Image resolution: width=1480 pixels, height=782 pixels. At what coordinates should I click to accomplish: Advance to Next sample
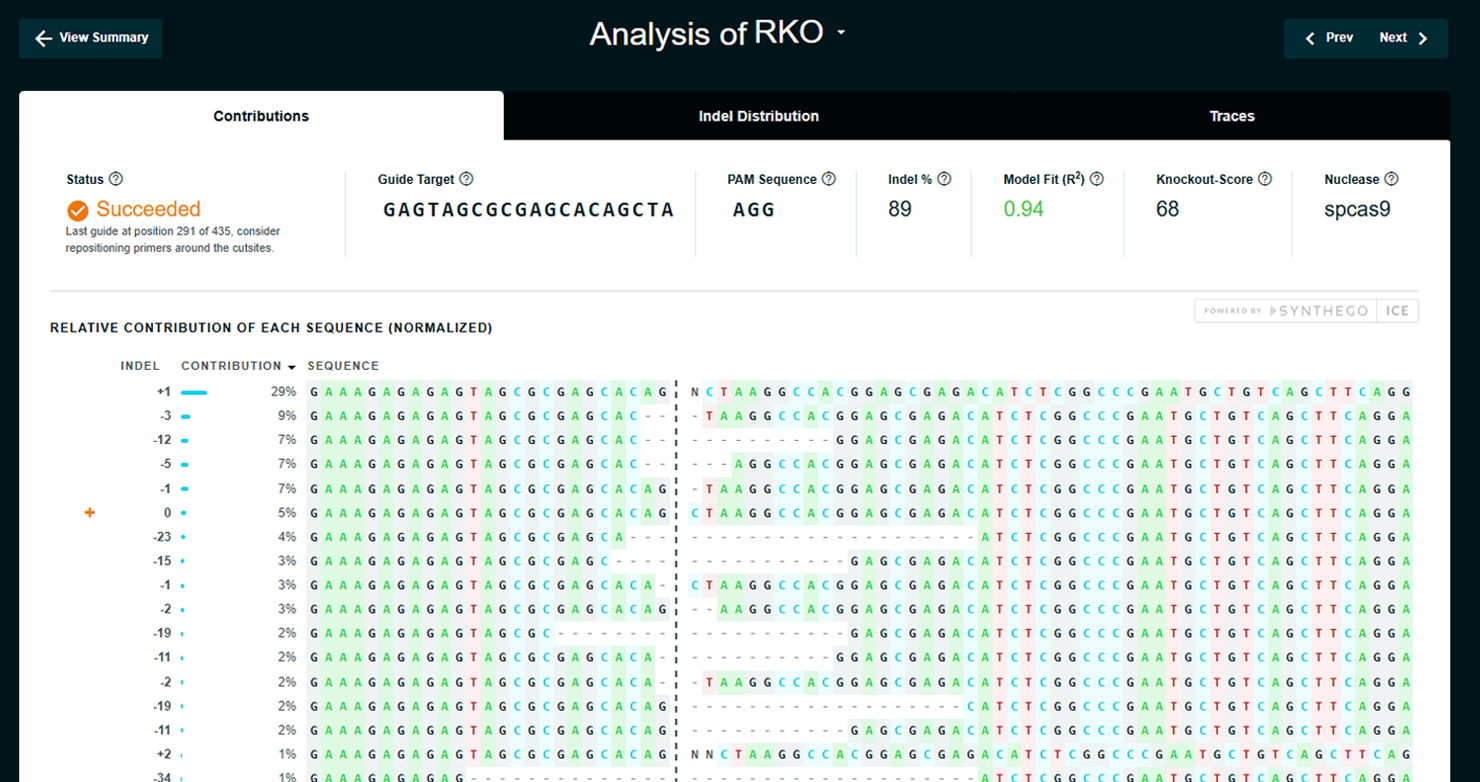pos(1404,38)
